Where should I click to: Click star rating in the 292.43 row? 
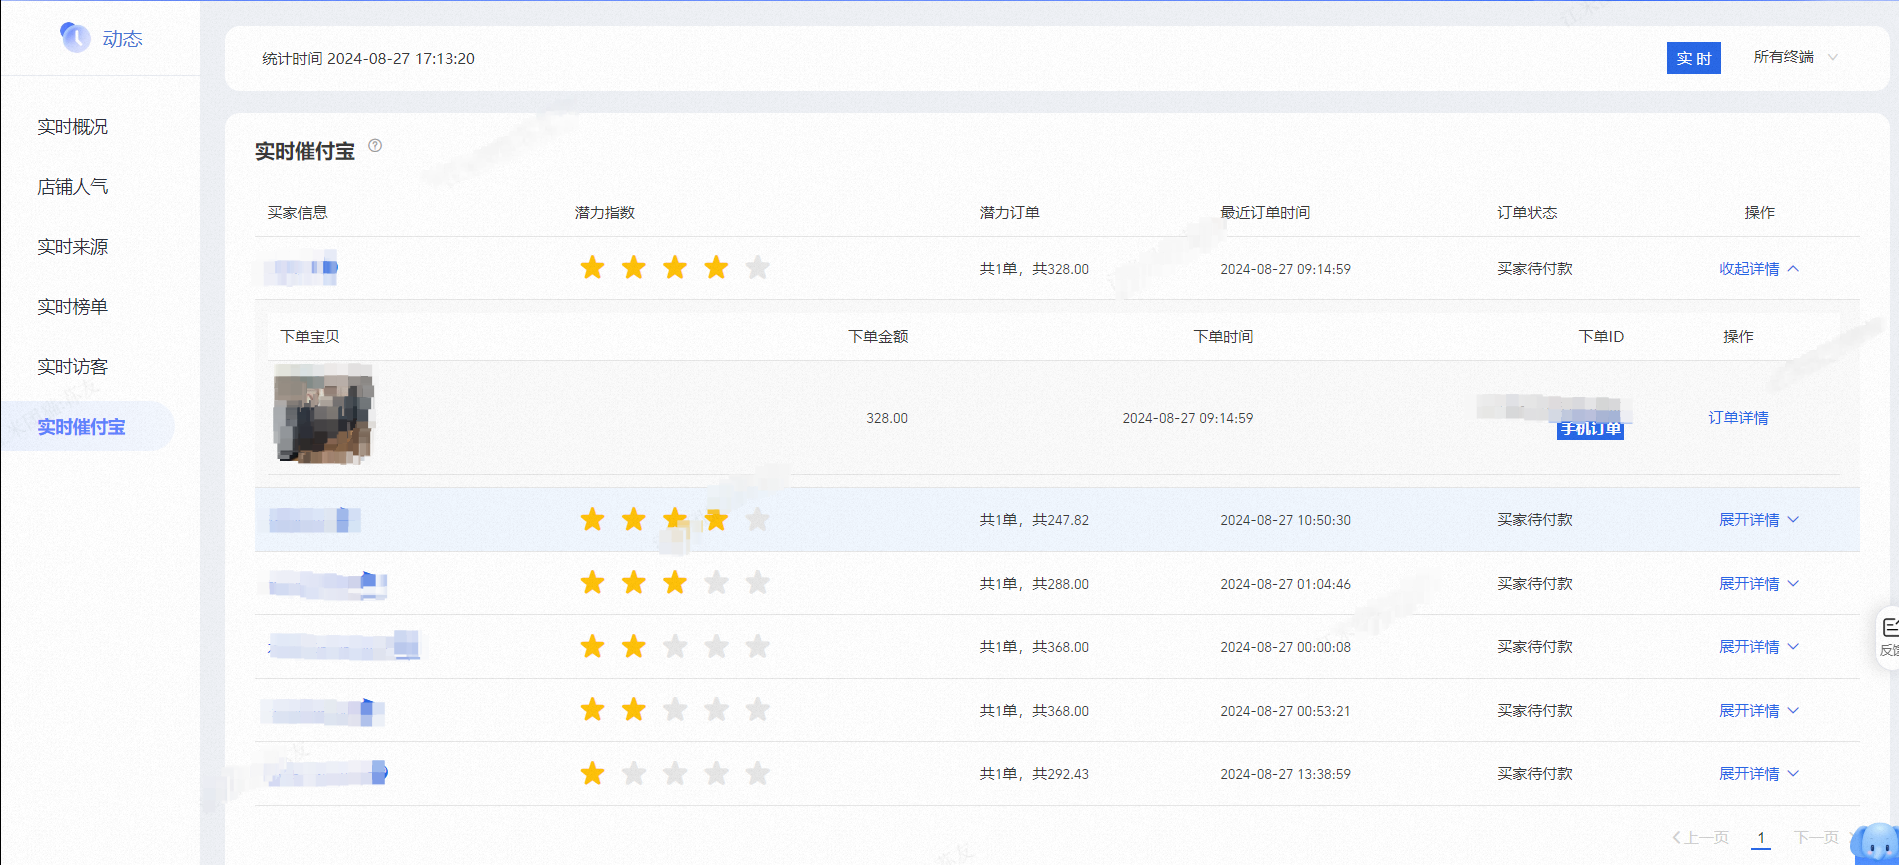pos(675,774)
